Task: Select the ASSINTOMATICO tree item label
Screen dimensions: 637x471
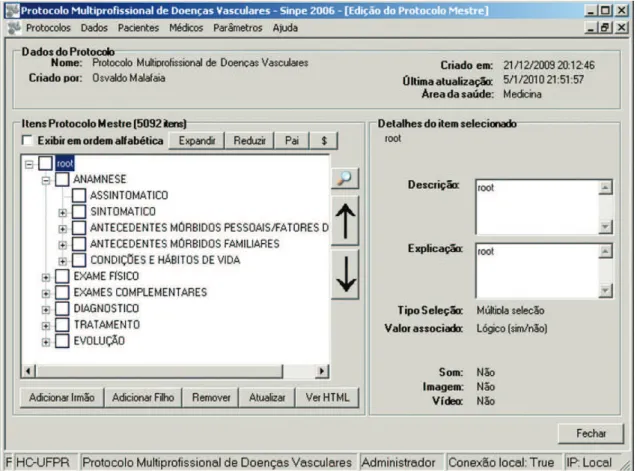Action: [129, 195]
